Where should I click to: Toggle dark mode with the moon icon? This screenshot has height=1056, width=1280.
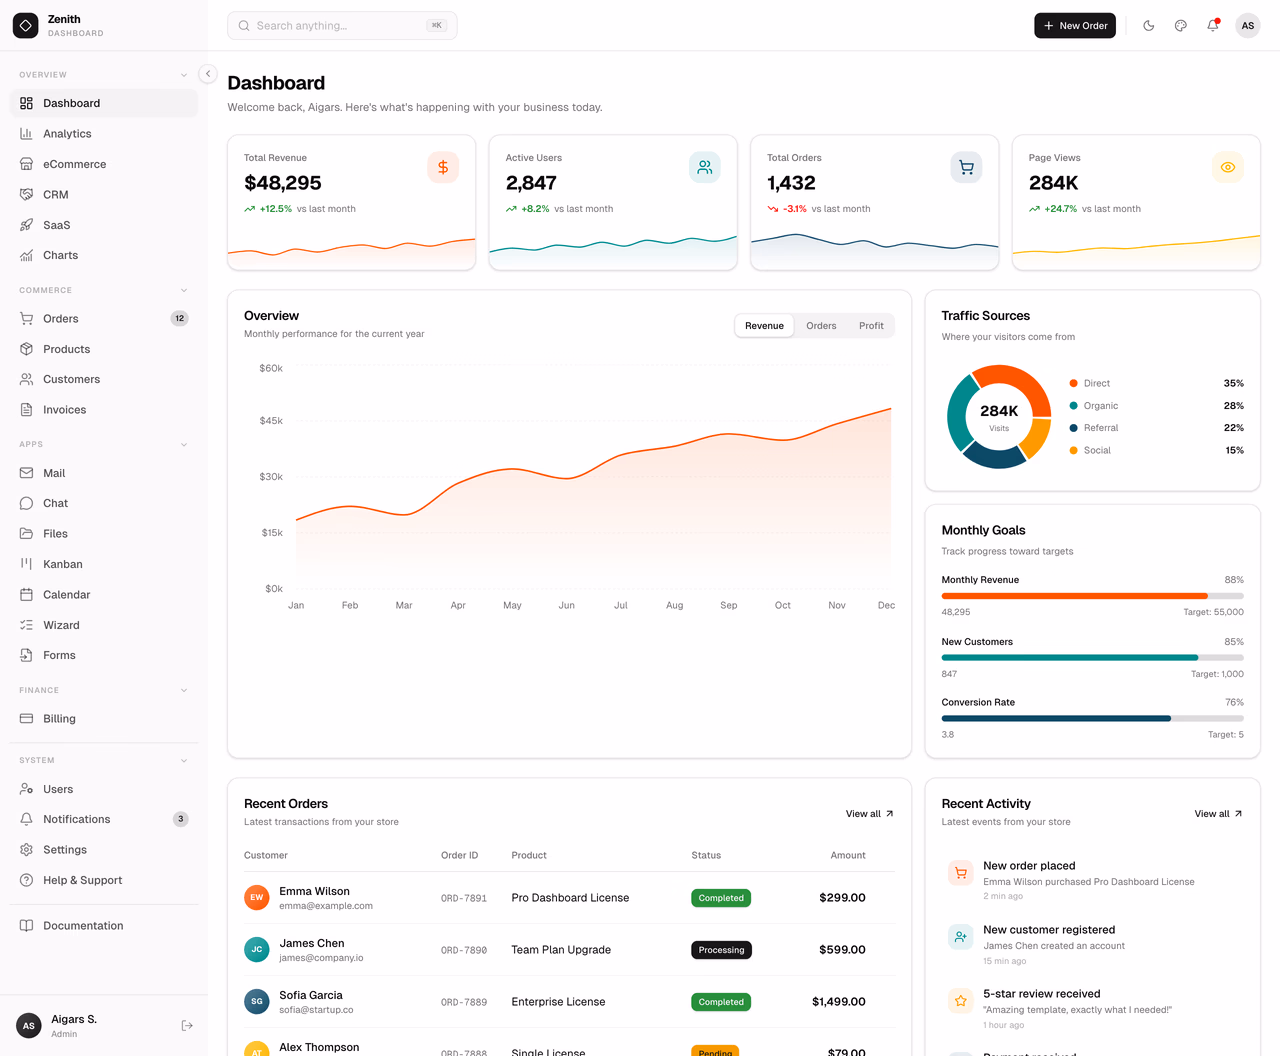click(x=1149, y=26)
